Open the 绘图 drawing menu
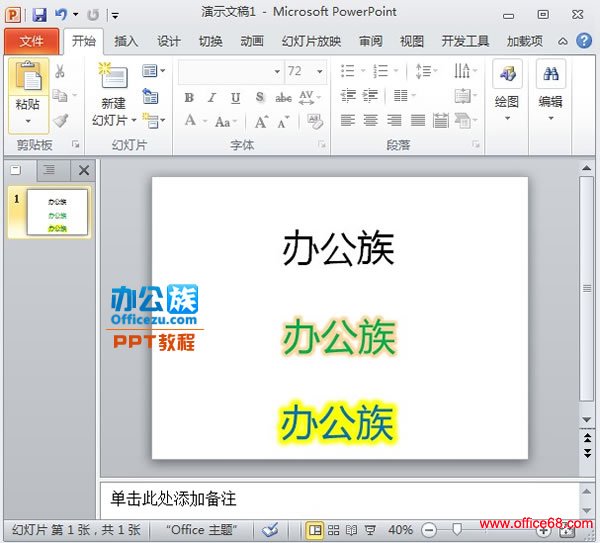The height and width of the screenshot is (543, 600). (507, 91)
